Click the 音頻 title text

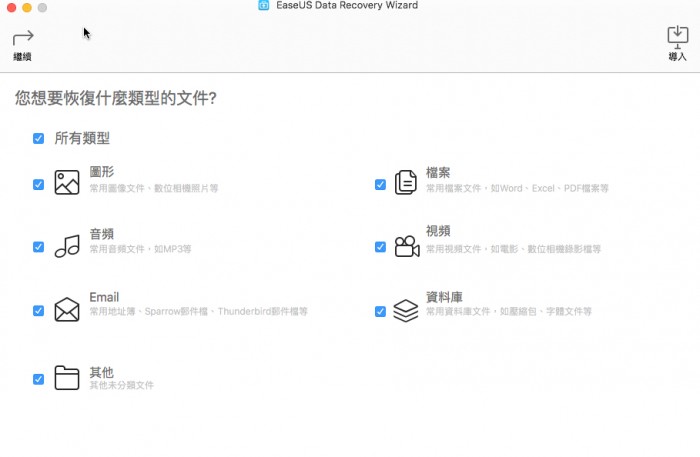[102, 234]
